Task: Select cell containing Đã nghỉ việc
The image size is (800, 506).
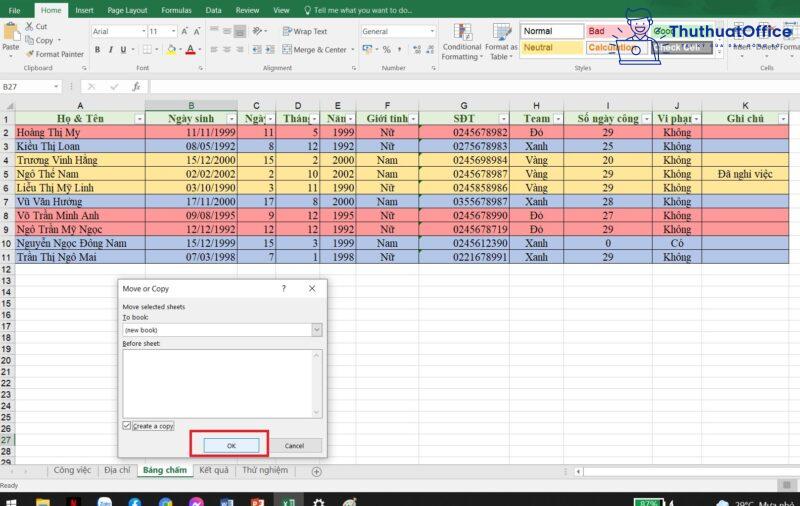Action: tap(745, 174)
